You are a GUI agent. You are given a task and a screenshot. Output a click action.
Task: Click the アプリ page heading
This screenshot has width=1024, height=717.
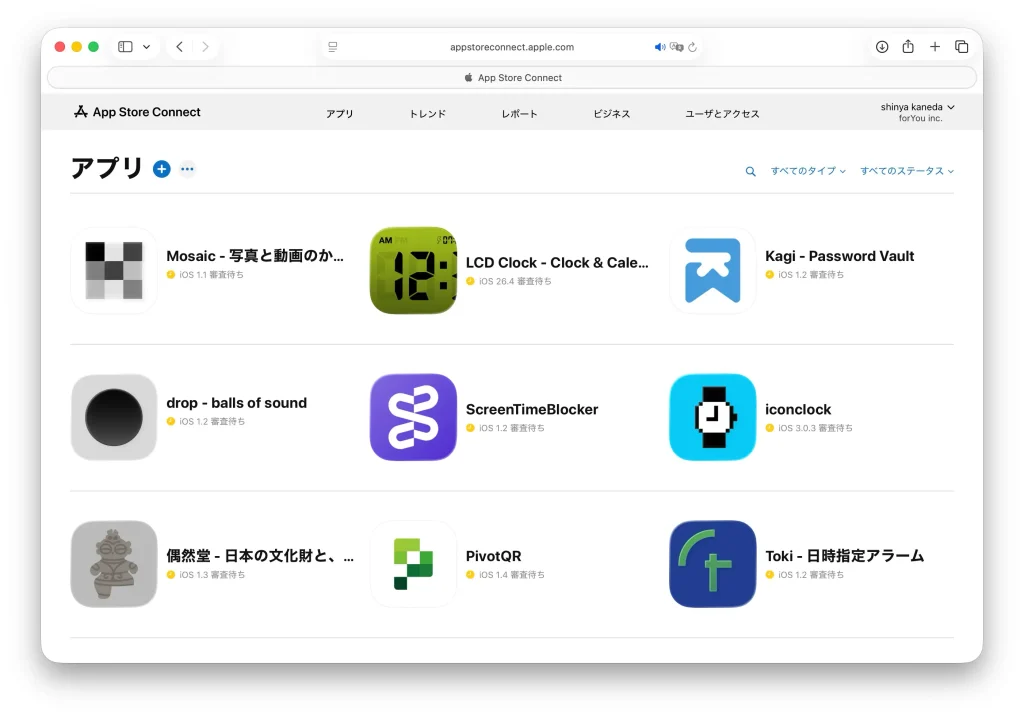106,168
